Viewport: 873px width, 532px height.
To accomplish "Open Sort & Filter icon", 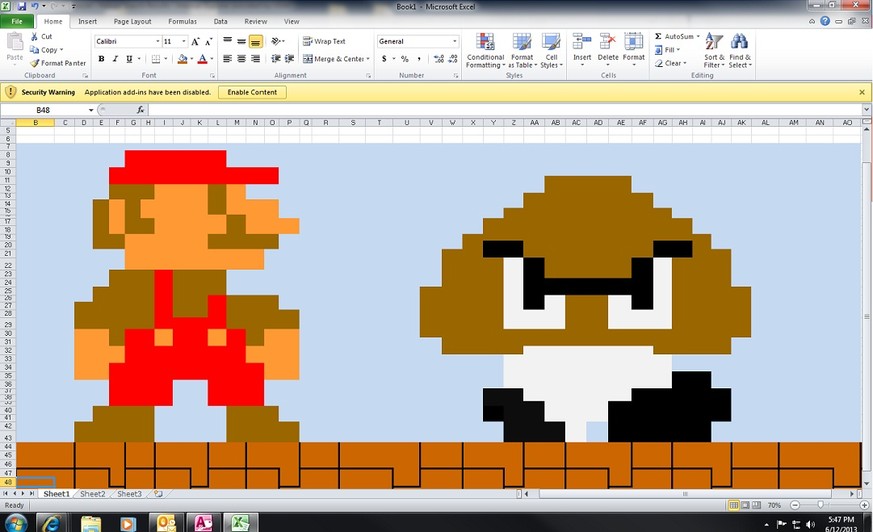I will (714, 42).
